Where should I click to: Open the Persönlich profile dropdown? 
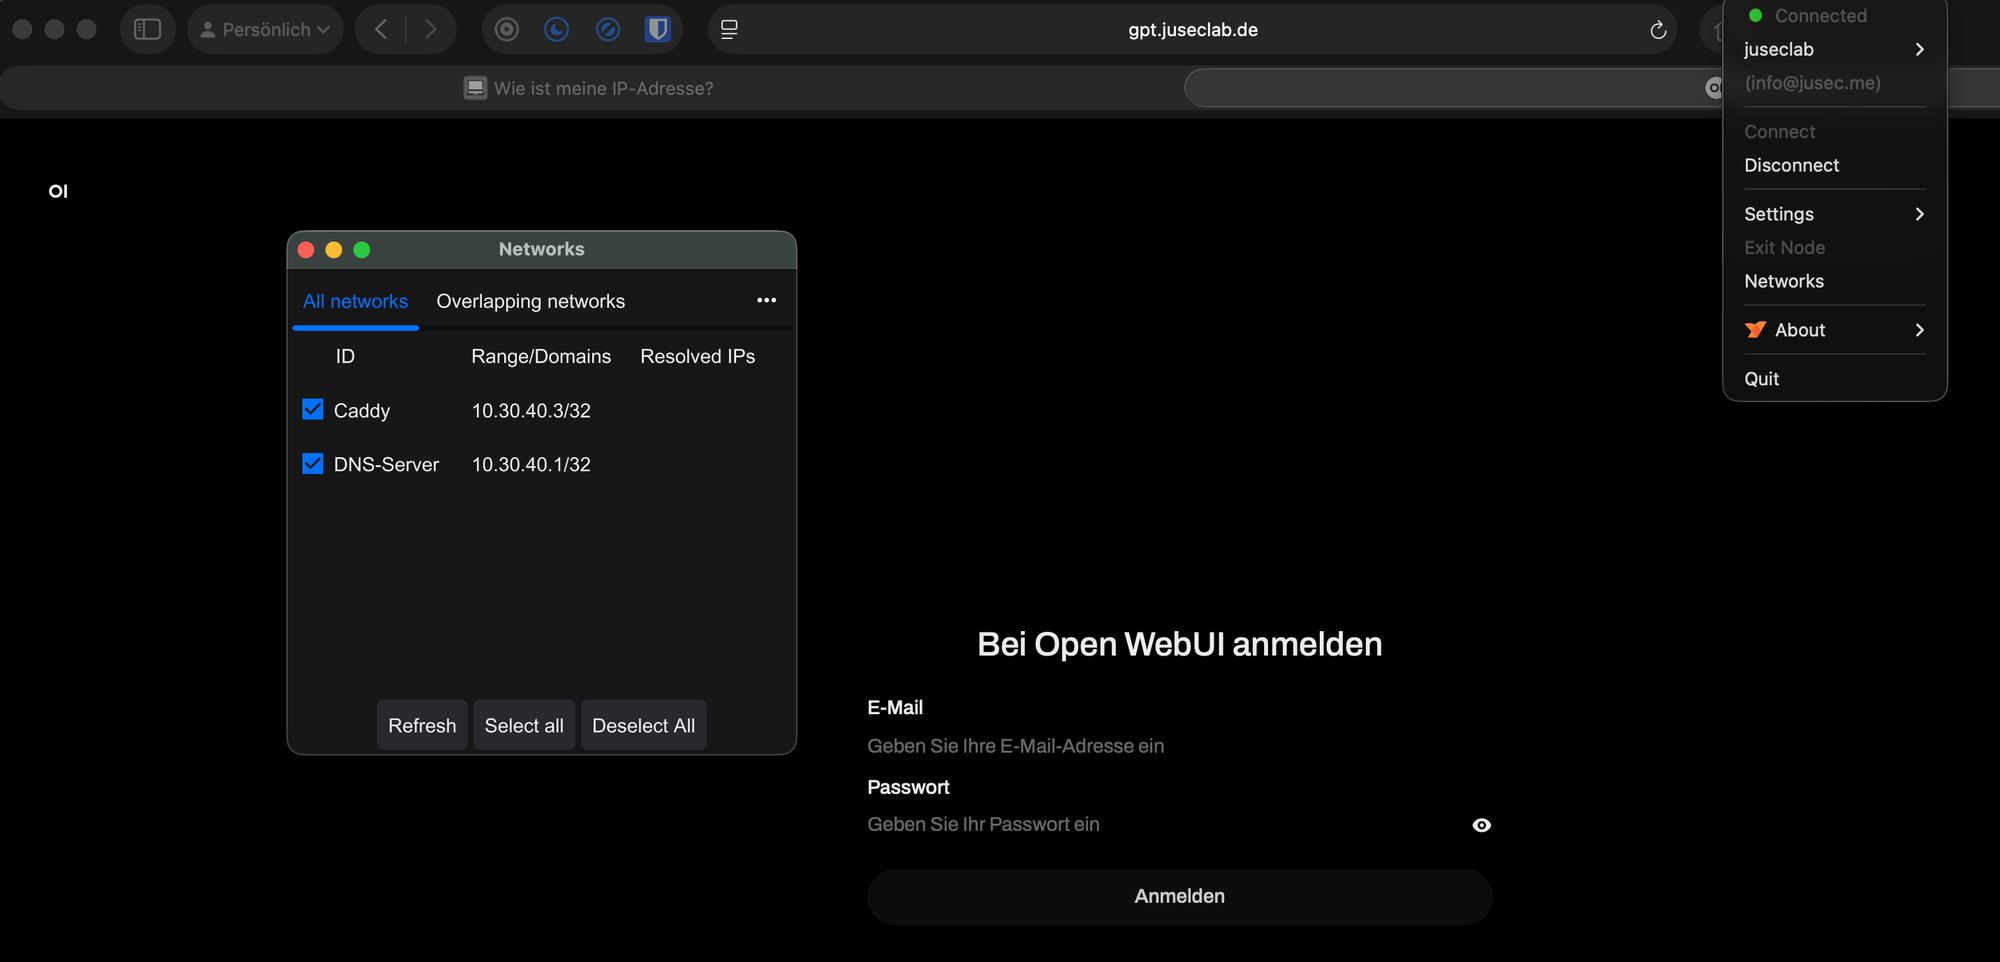pyautogui.click(x=265, y=30)
